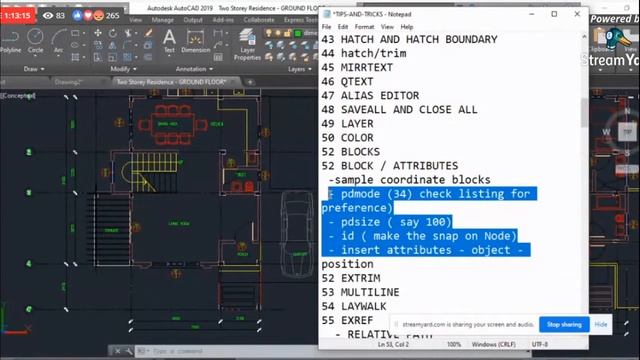Open the Arc tool dropdown arrow
This screenshot has height=360, width=640.
pyautogui.click(x=58, y=56)
